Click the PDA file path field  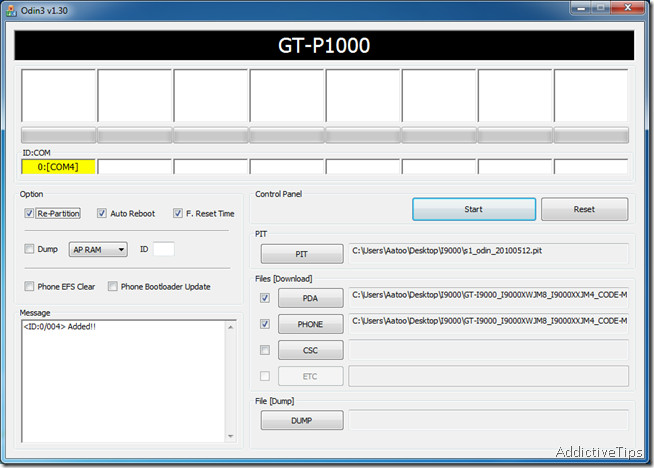click(x=488, y=298)
